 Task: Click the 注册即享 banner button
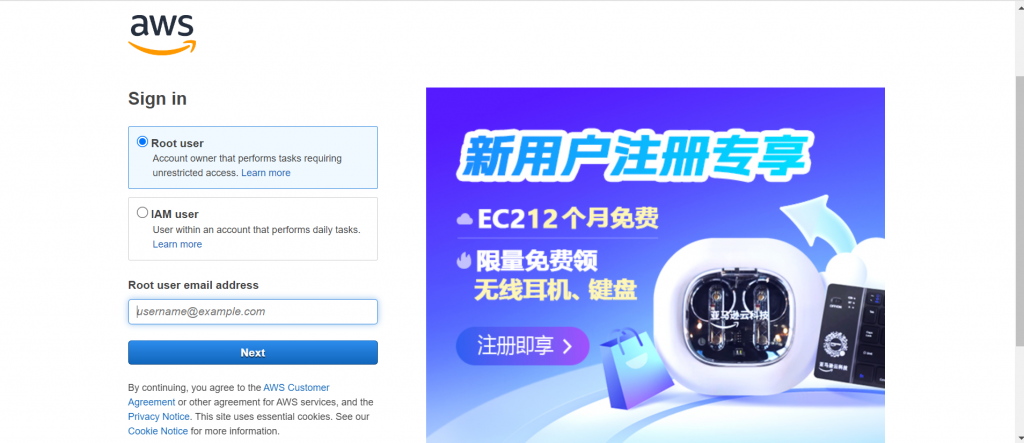click(522, 346)
